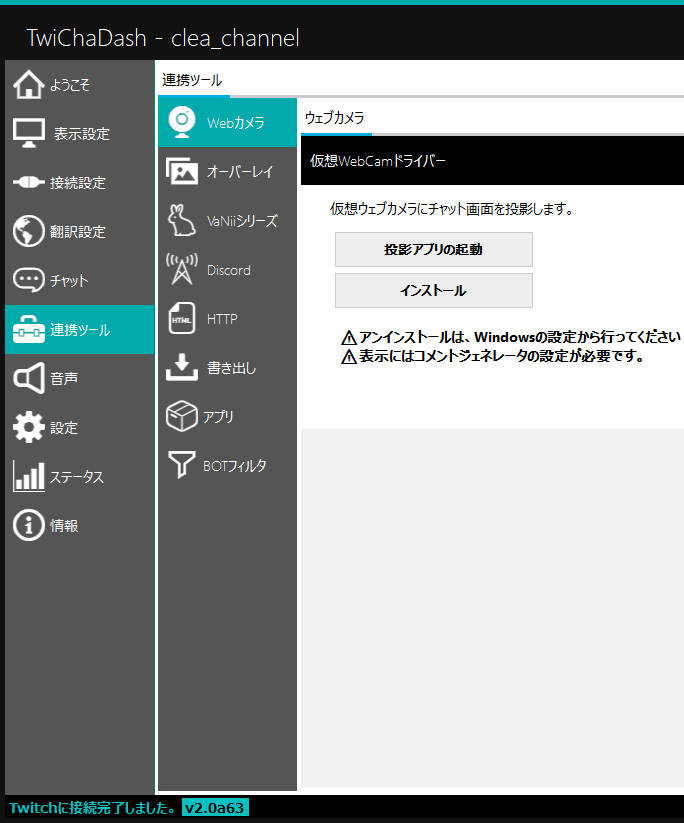Viewport: 684px width, 823px height.
Task: Click the megaphone icon for 音声
Action: [28, 378]
